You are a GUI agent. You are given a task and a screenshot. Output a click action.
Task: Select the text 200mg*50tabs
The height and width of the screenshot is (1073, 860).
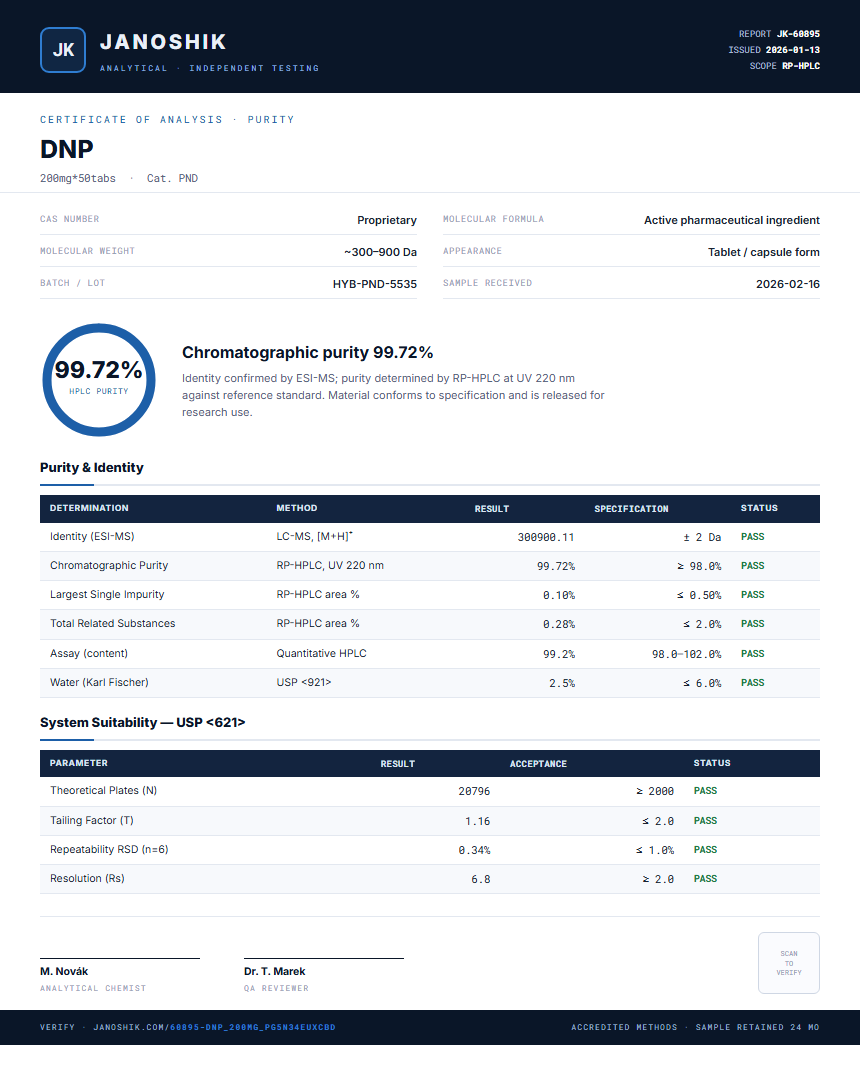click(77, 179)
